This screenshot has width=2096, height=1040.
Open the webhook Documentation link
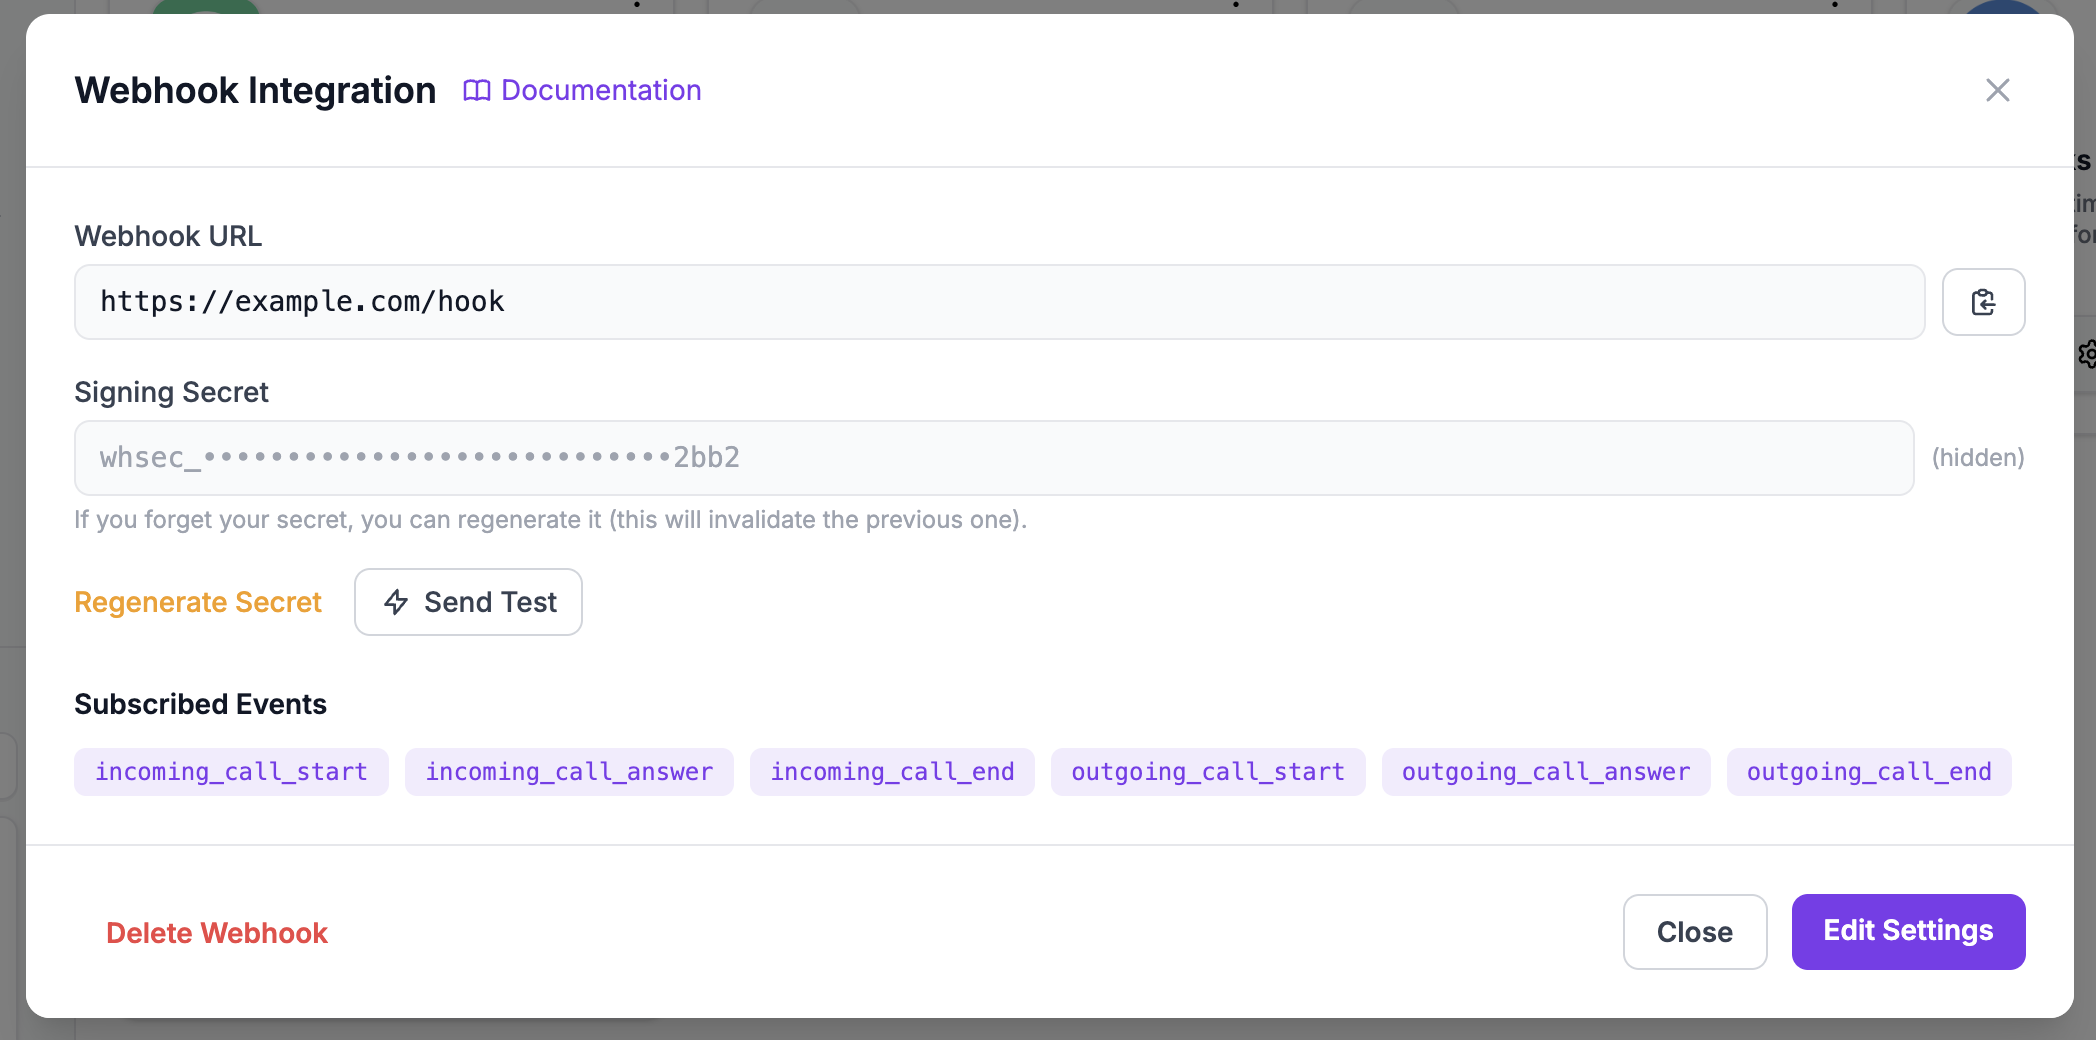point(600,90)
